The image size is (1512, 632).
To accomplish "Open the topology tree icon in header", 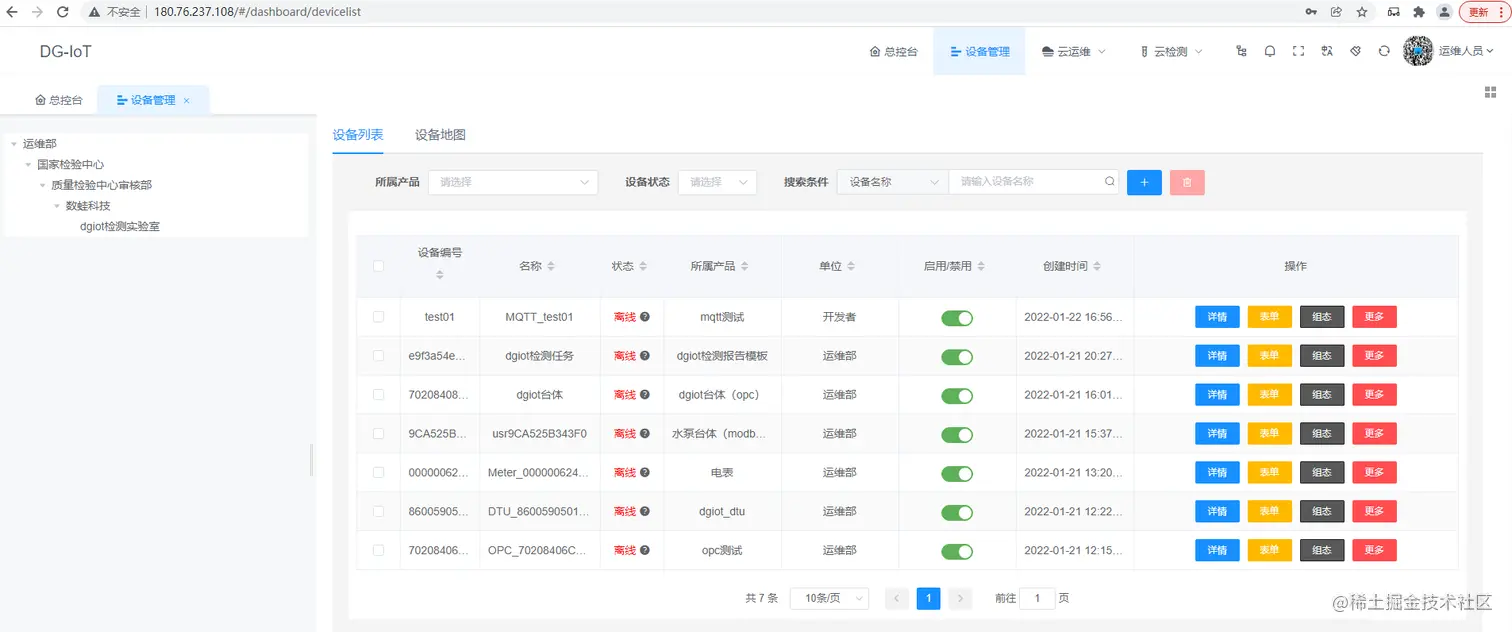I will [x=1241, y=51].
